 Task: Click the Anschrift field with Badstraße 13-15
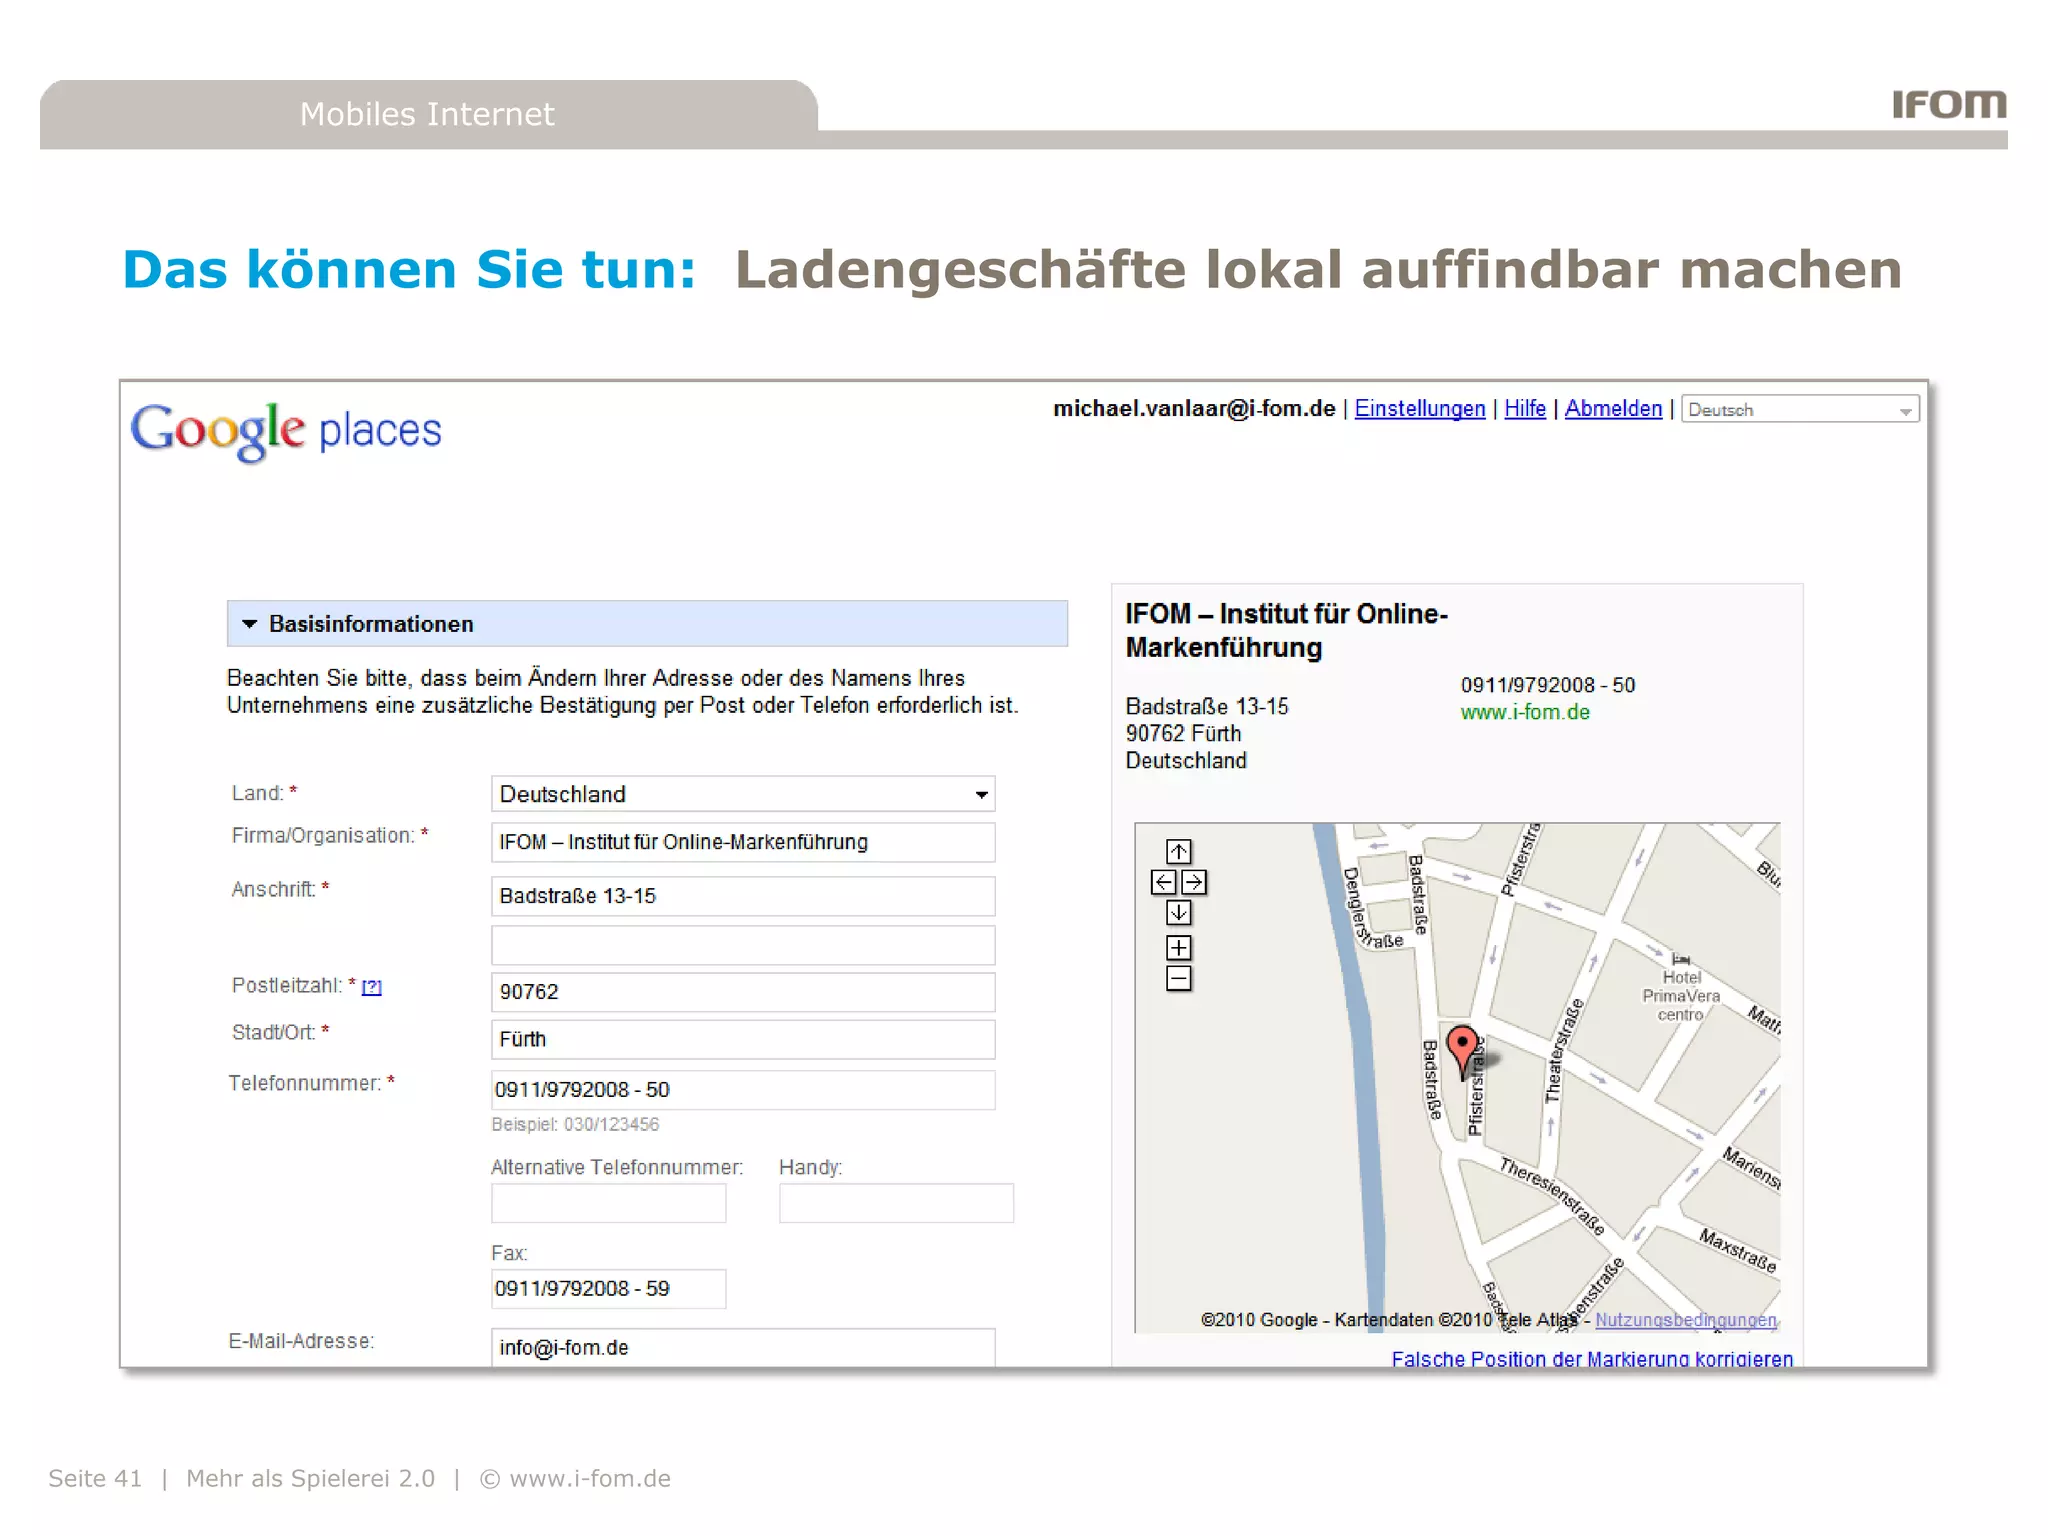pyautogui.click(x=743, y=896)
